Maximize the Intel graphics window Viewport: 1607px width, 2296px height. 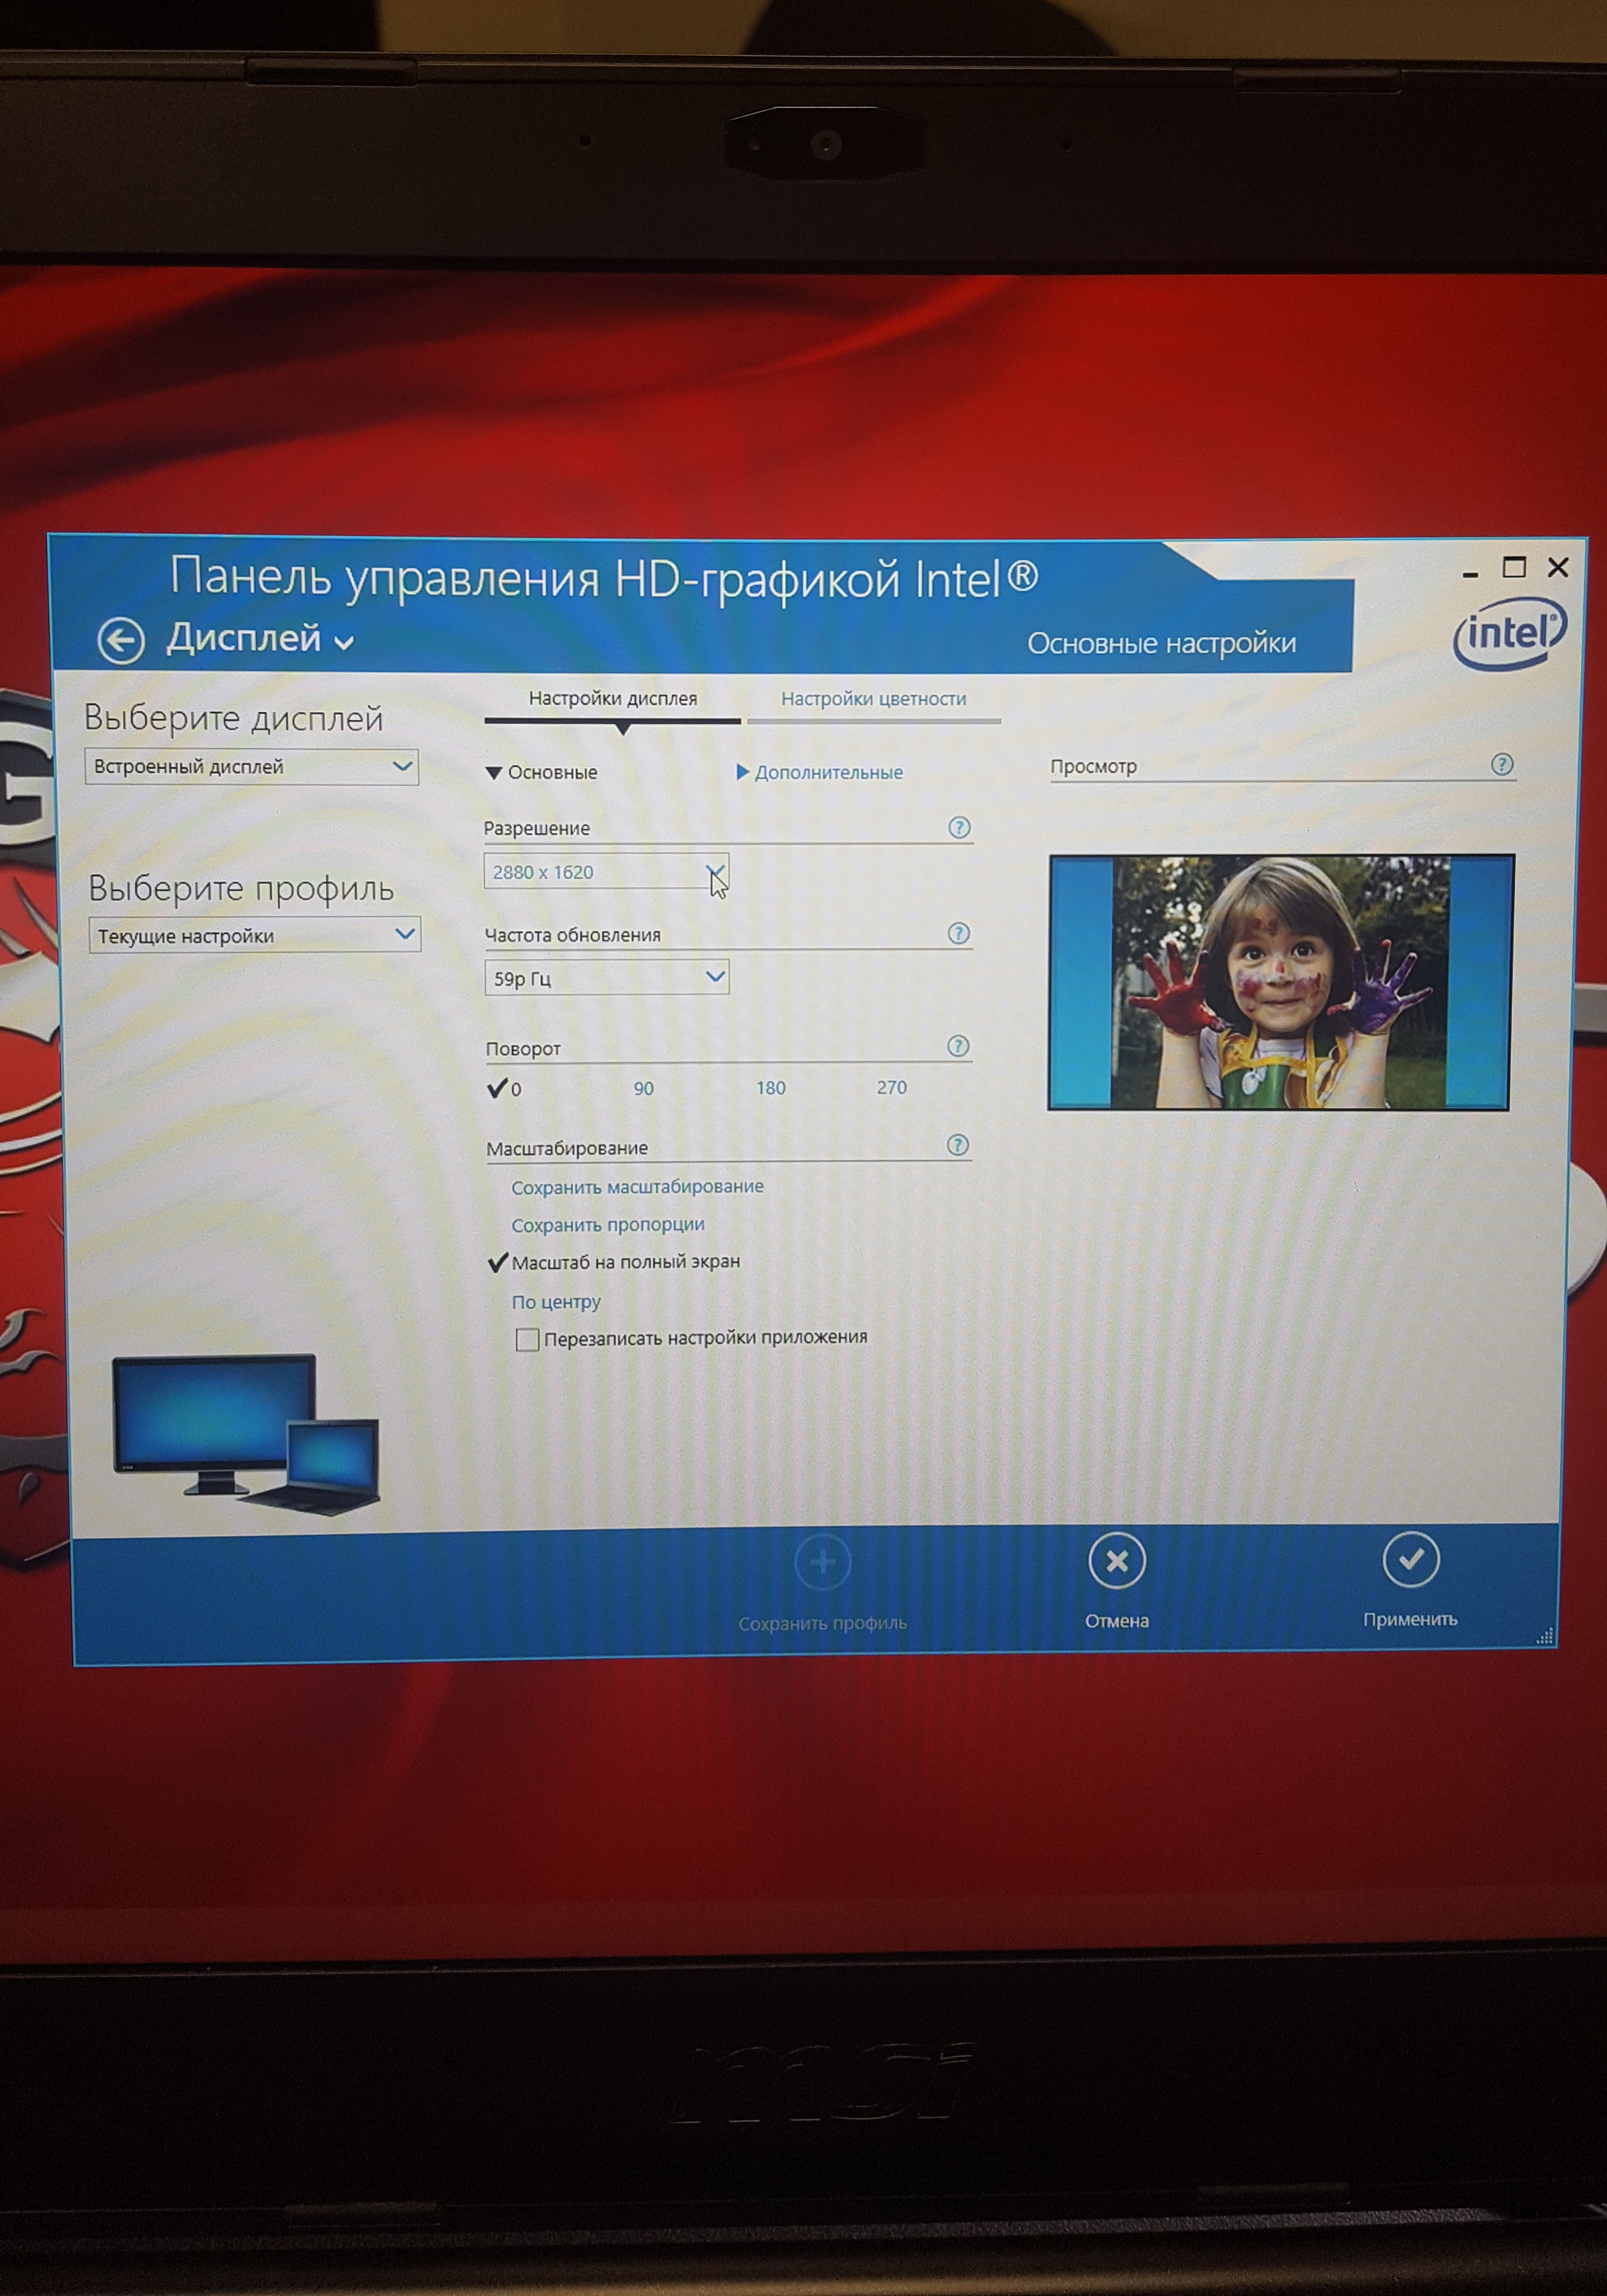pyautogui.click(x=1514, y=568)
